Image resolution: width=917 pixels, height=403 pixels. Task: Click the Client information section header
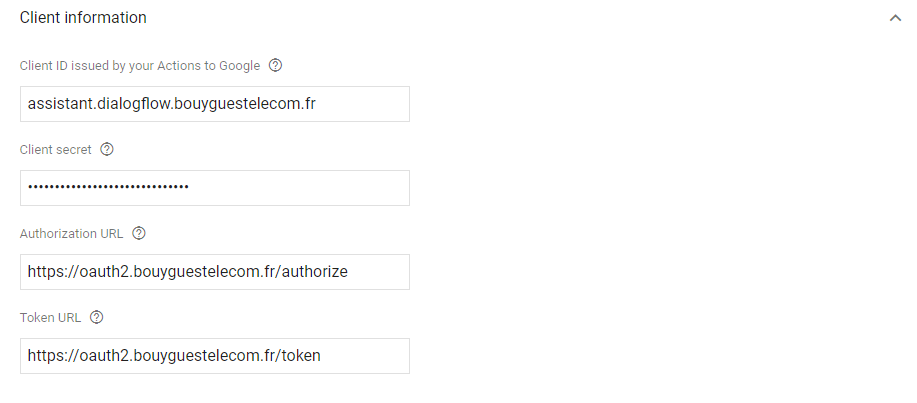pyautogui.click(x=83, y=18)
